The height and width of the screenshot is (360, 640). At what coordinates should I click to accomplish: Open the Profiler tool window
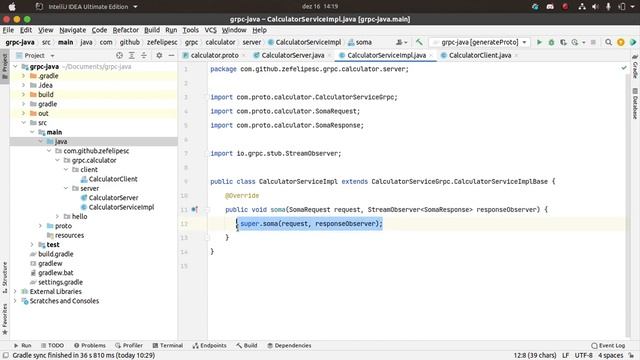pos(129,346)
